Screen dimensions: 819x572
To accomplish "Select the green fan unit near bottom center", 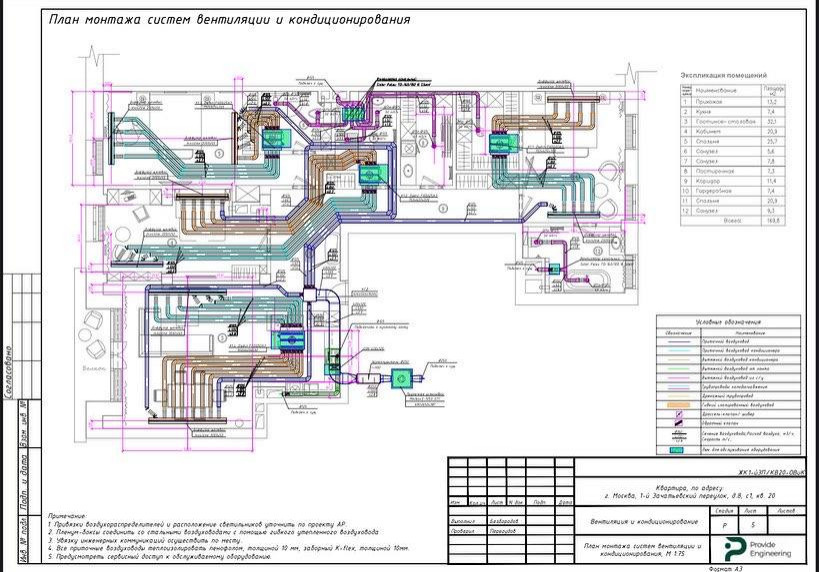I will pos(402,378).
